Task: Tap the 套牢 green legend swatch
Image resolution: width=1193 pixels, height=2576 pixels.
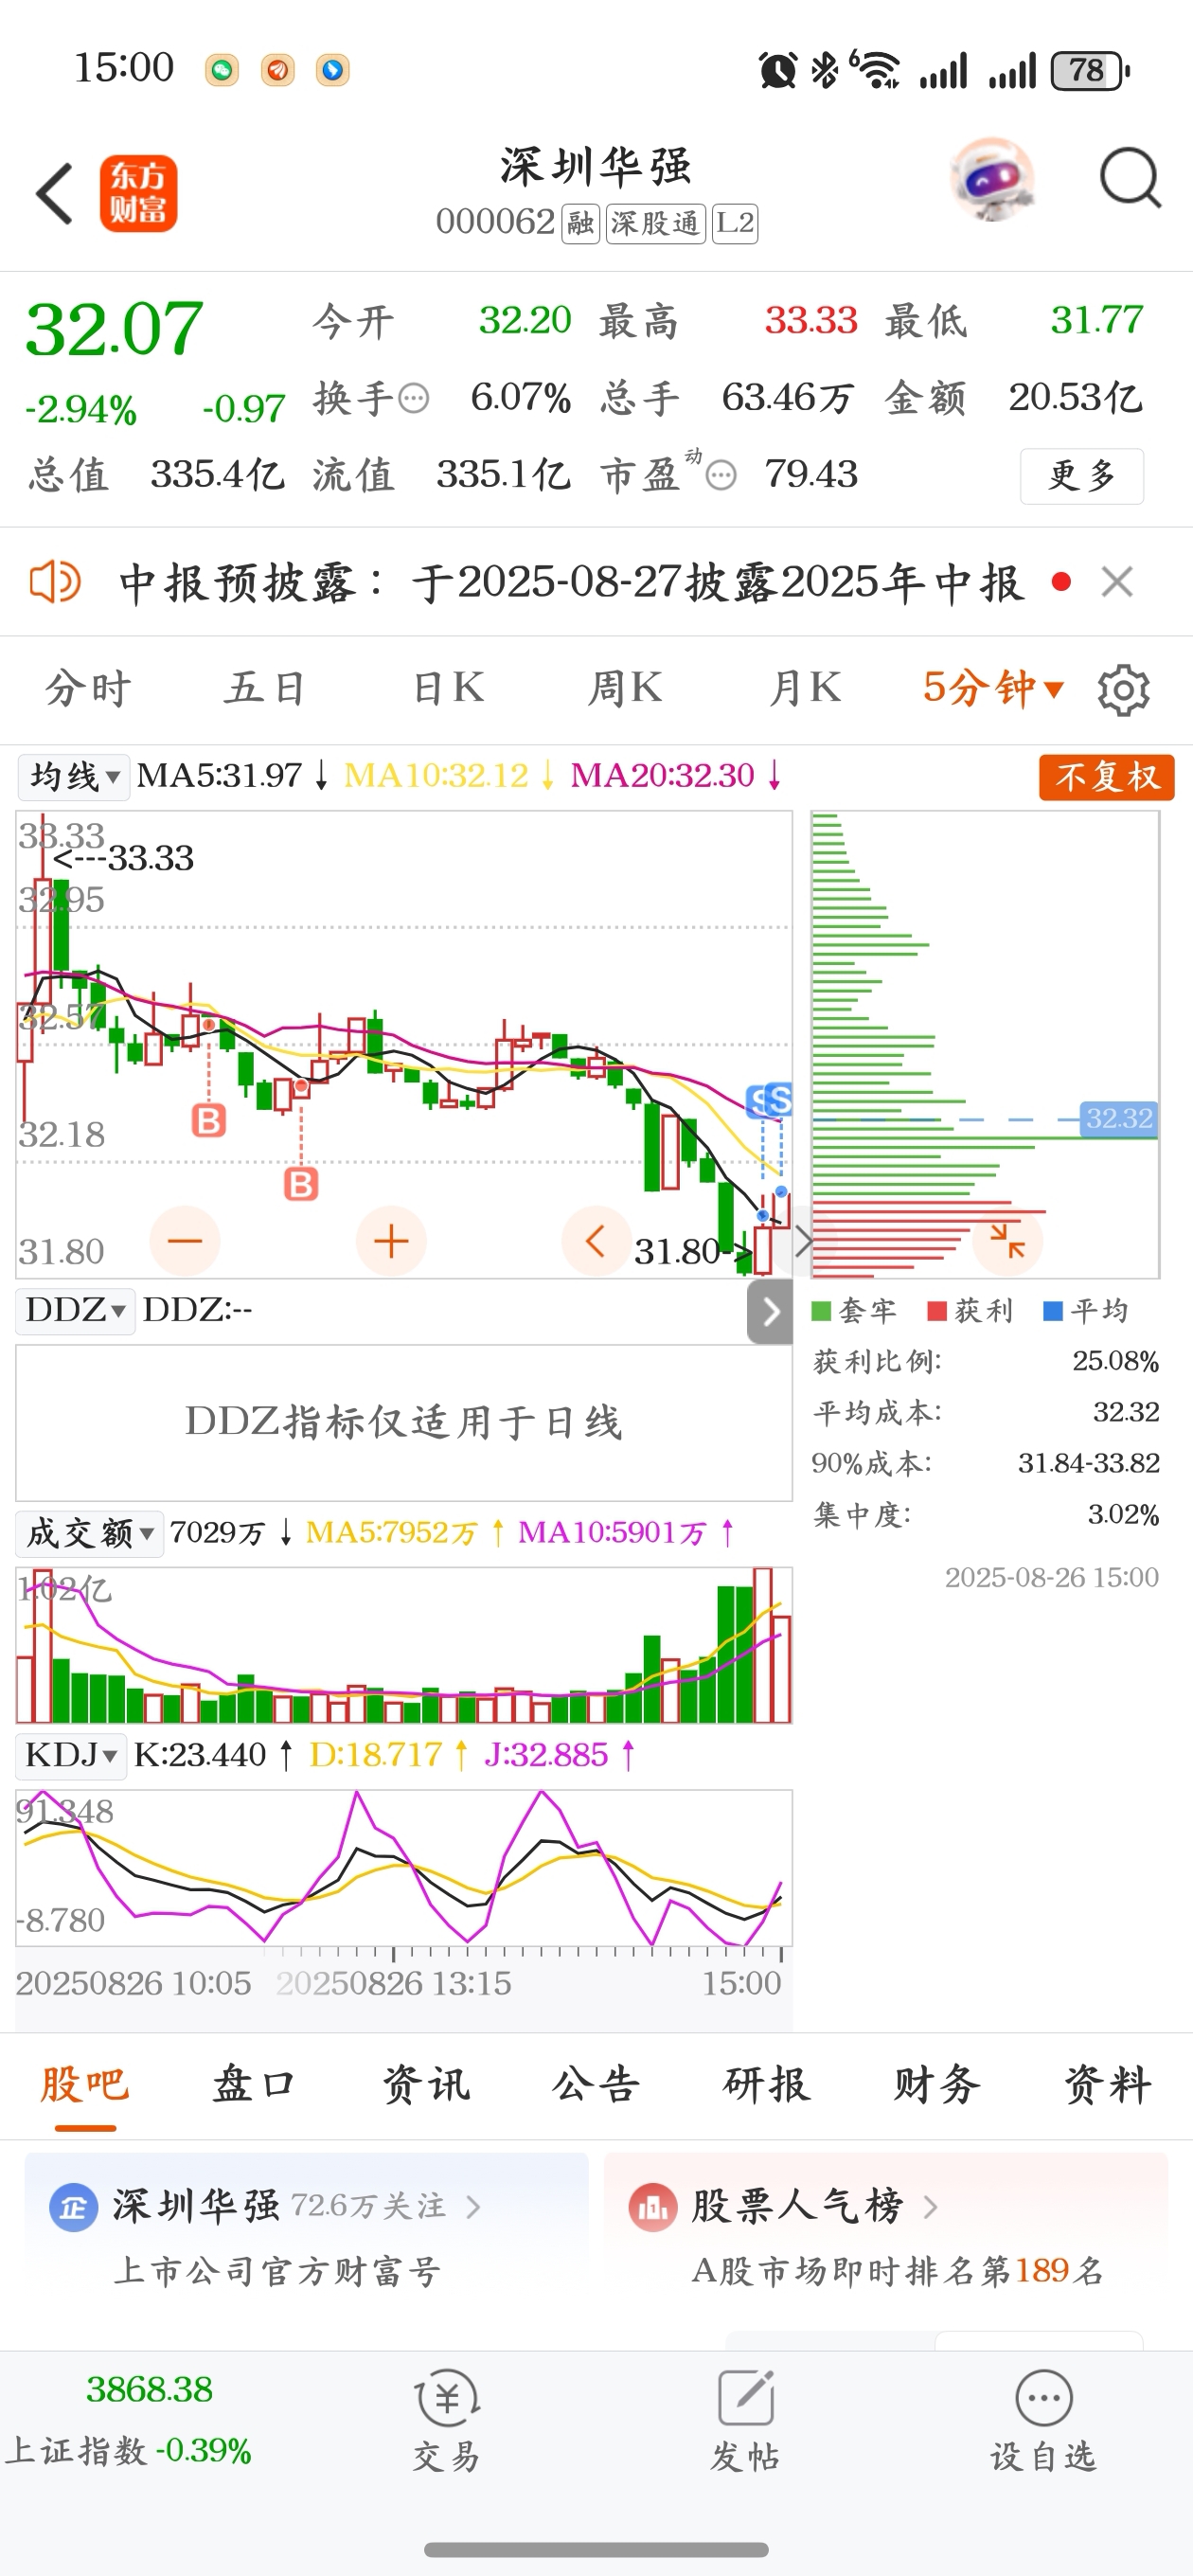Action: pos(821,1311)
